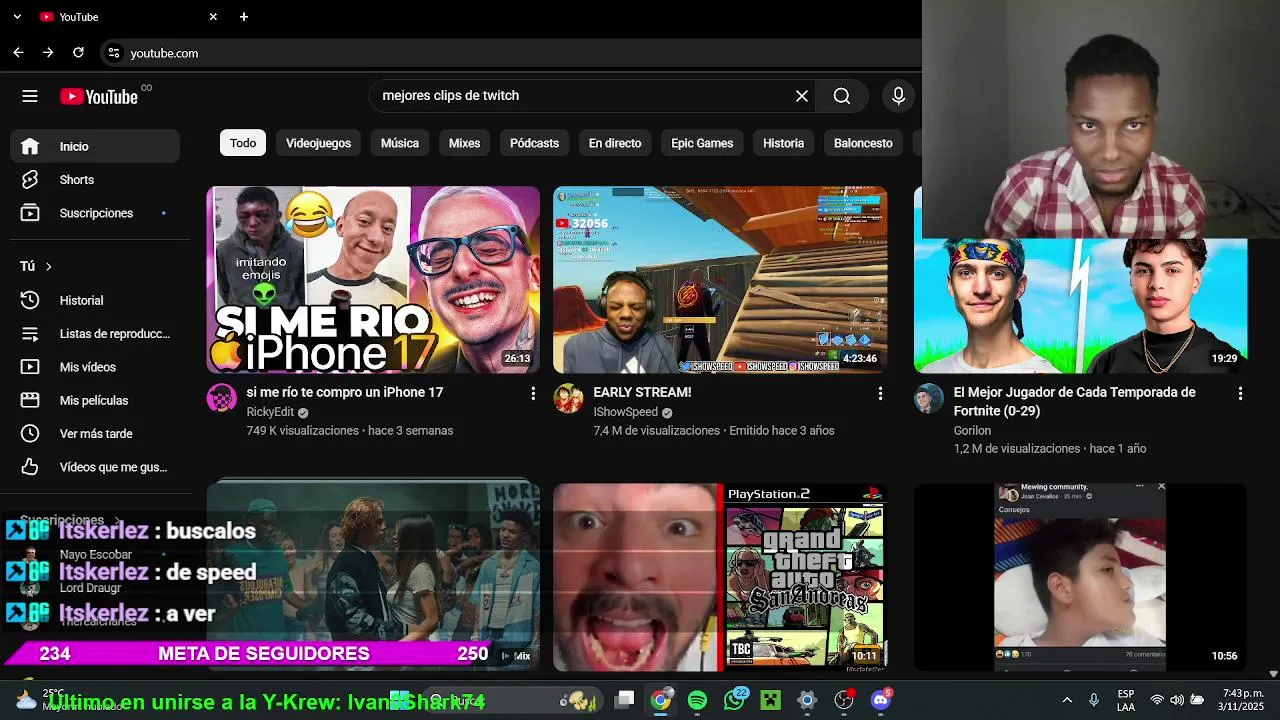Open Mis películas in the sidebar
Screen dimensions: 1280x720
pos(95,400)
